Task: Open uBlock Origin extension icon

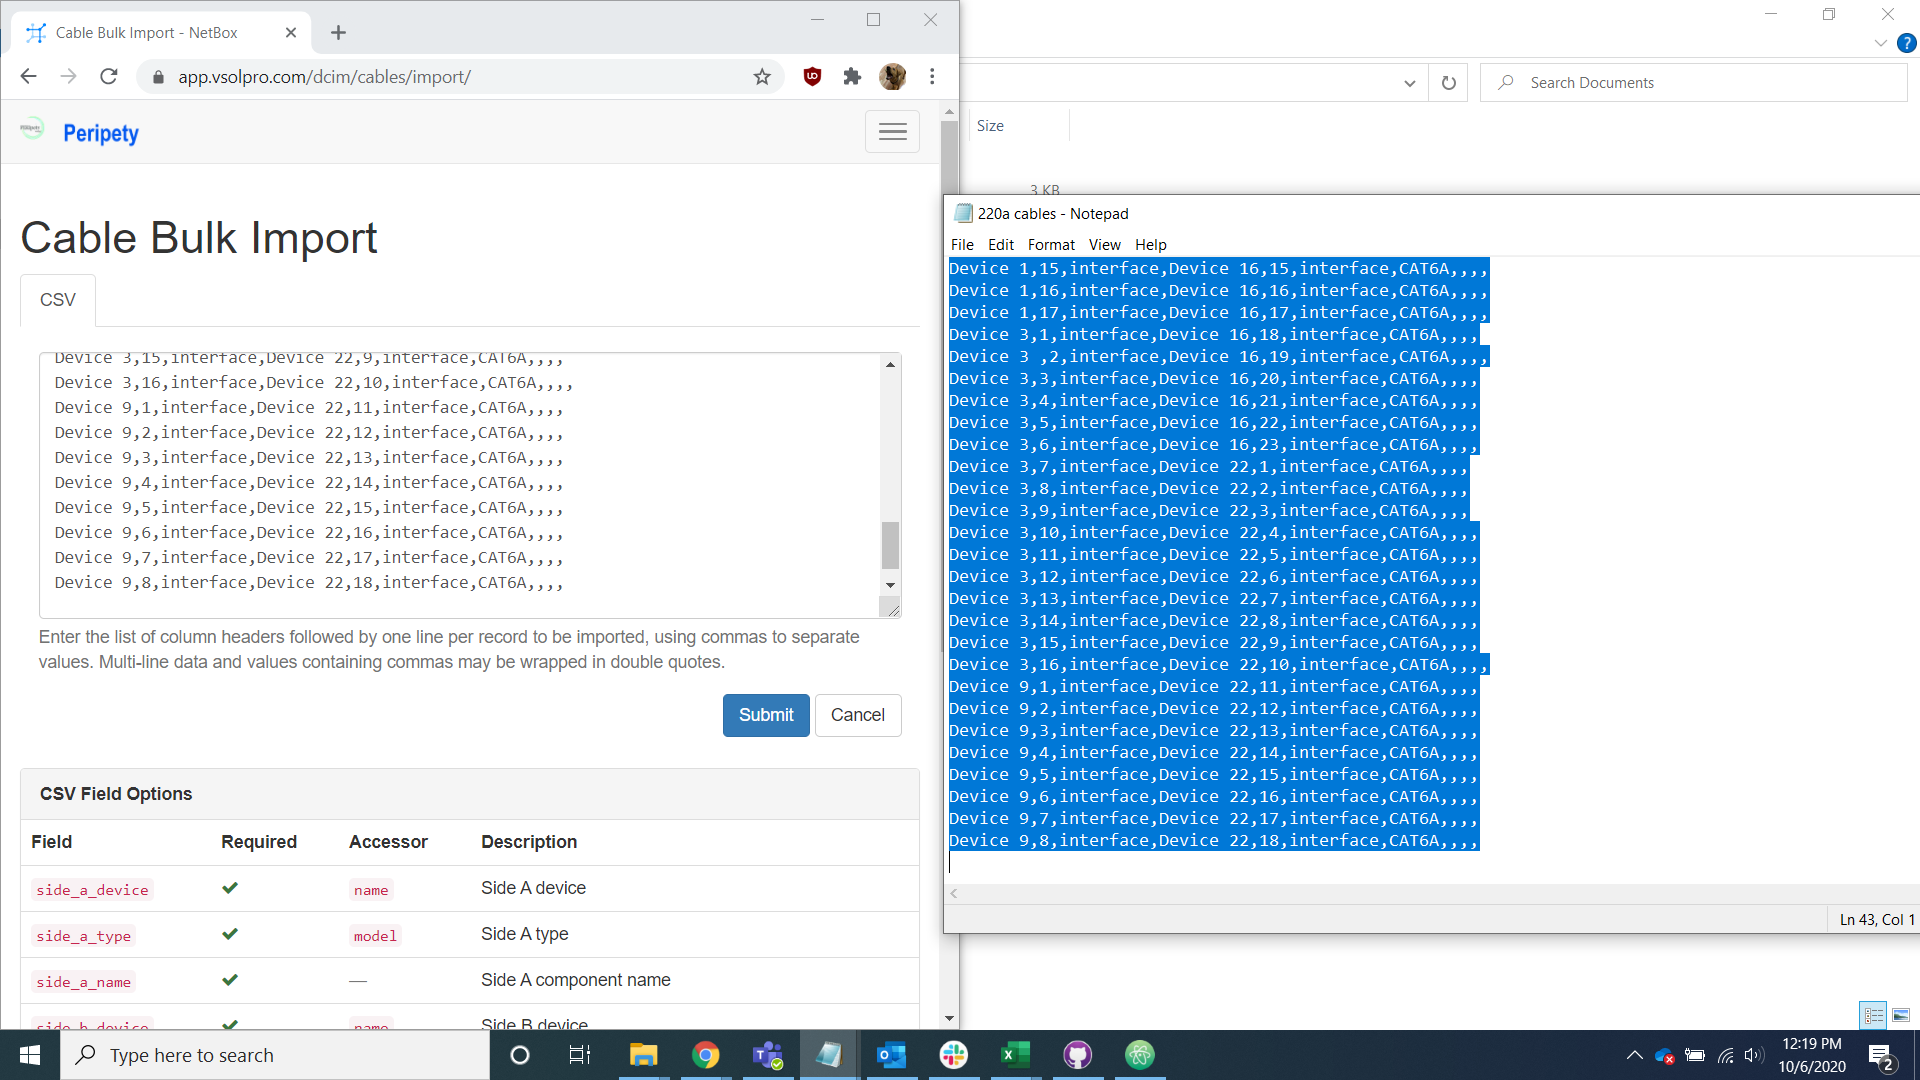Action: click(813, 77)
